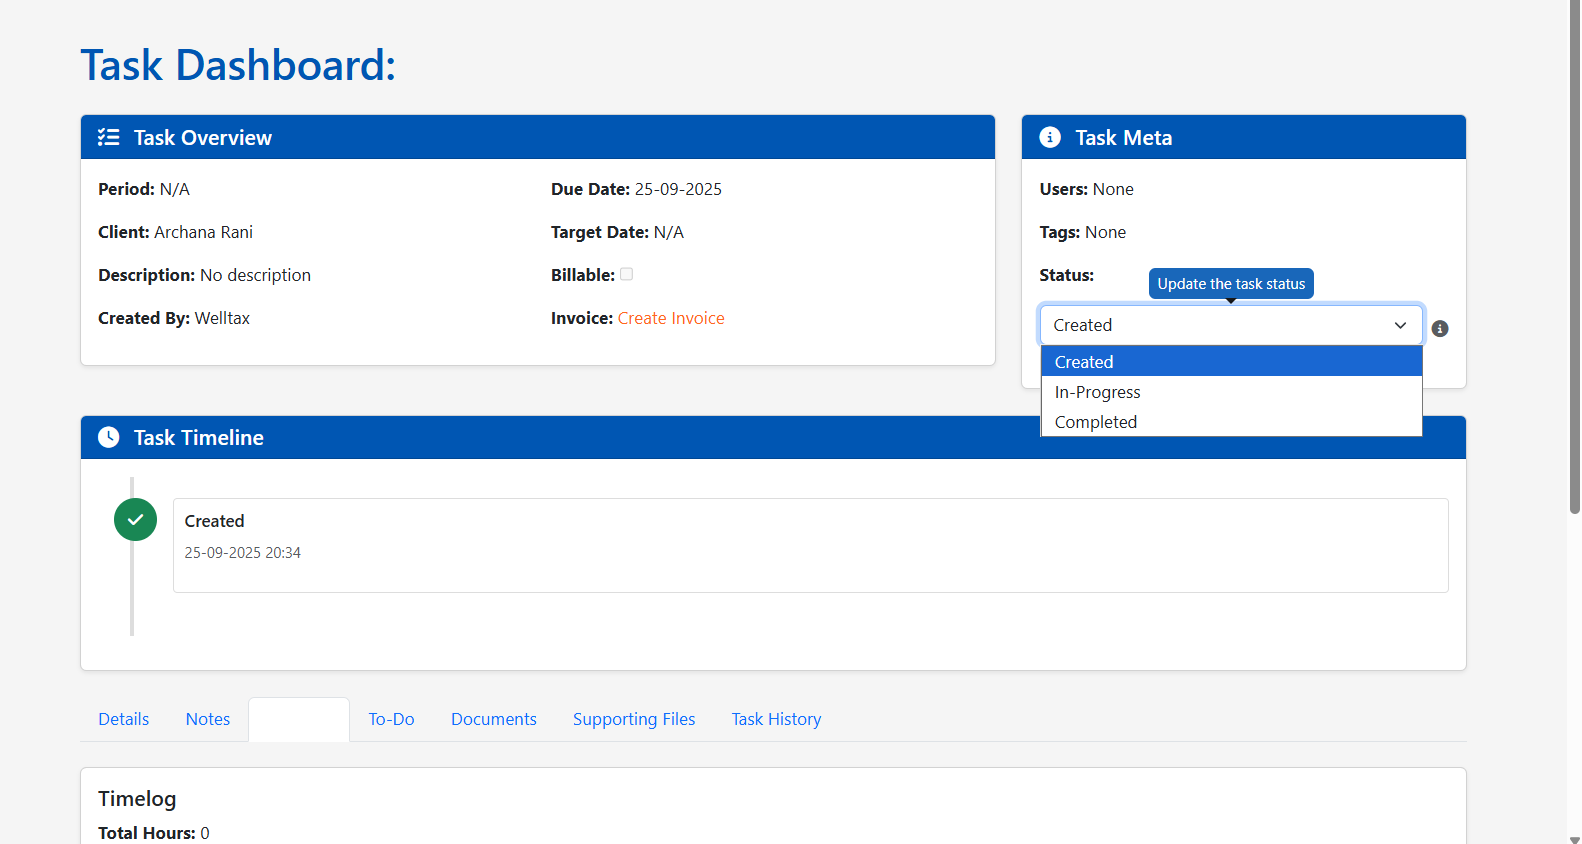The height and width of the screenshot is (844, 1582).
Task: Open the Notes tab
Action: click(x=208, y=719)
